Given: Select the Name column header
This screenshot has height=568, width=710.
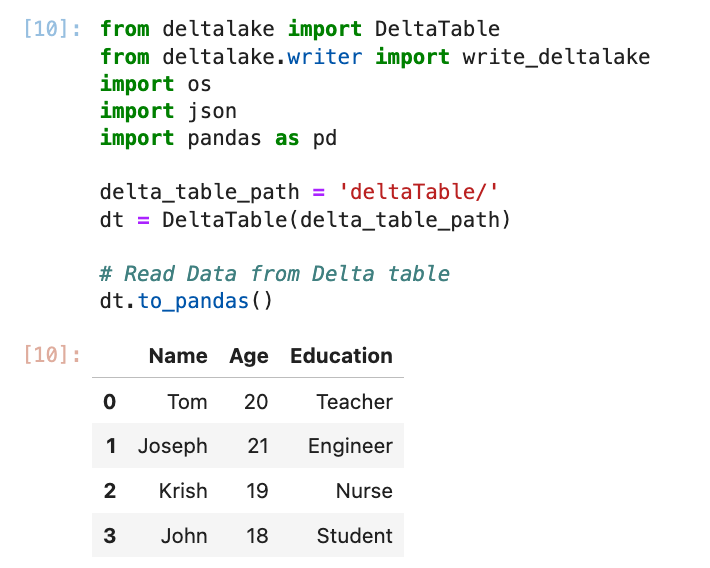Looking at the screenshot, I should (x=178, y=356).
